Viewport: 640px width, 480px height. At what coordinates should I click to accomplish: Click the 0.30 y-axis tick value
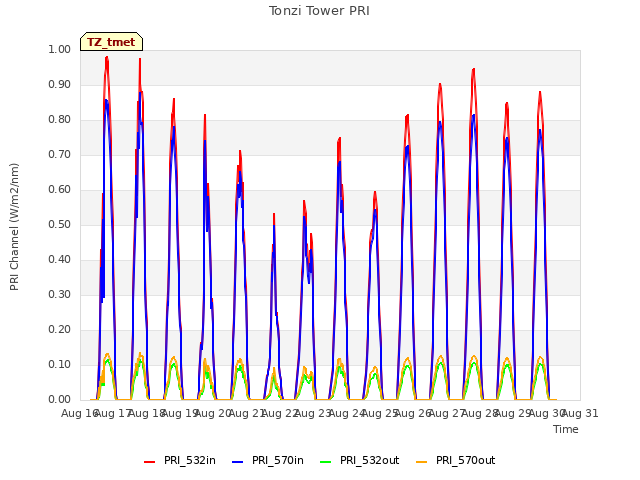click(60, 294)
